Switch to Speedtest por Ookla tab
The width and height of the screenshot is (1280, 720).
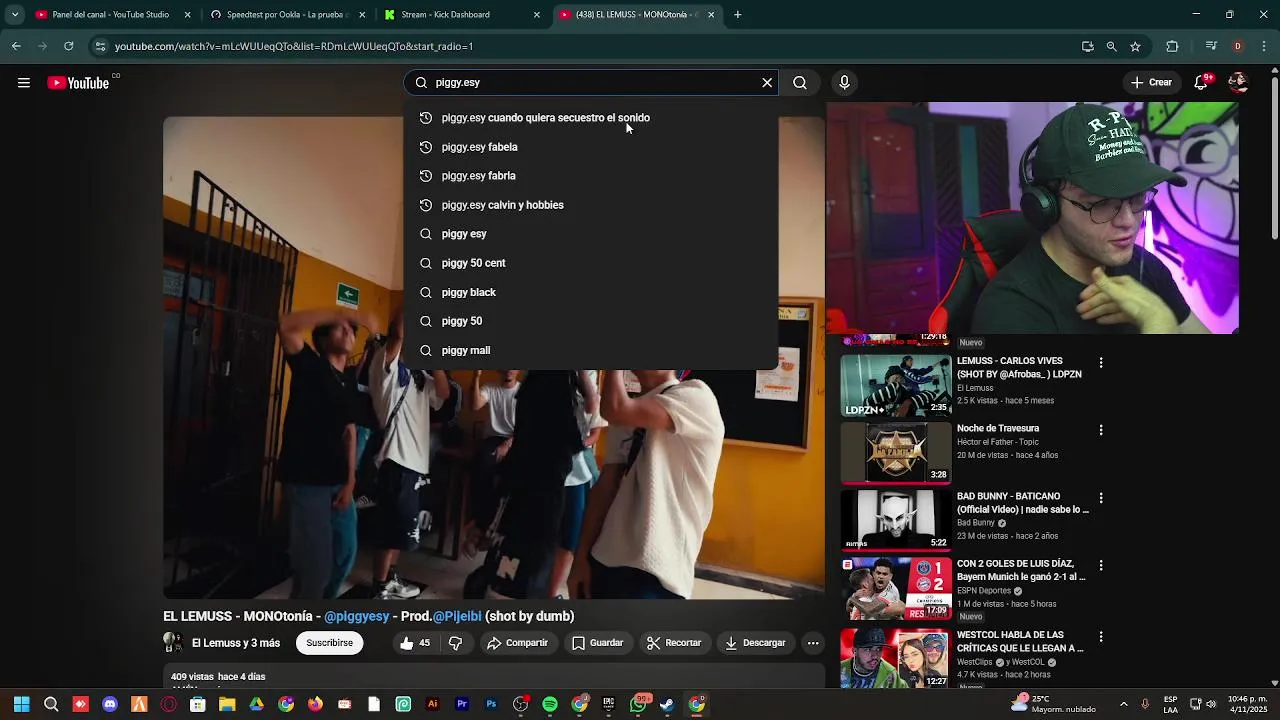286,15
